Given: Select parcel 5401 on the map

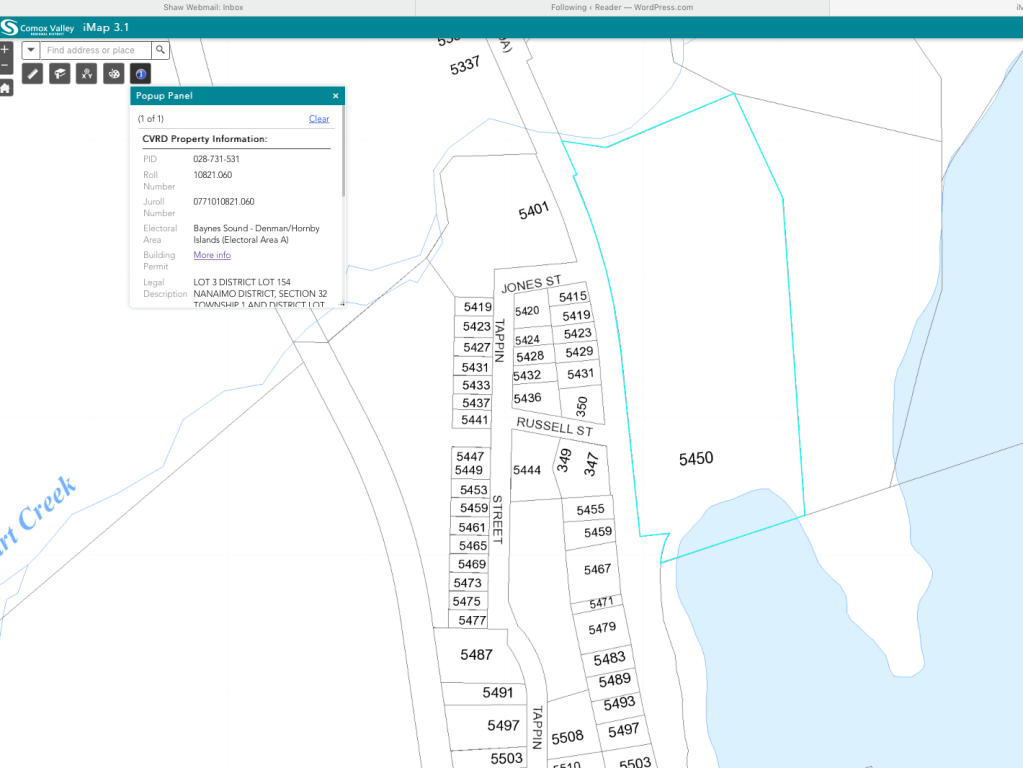Looking at the screenshot, I should [534, 213].
